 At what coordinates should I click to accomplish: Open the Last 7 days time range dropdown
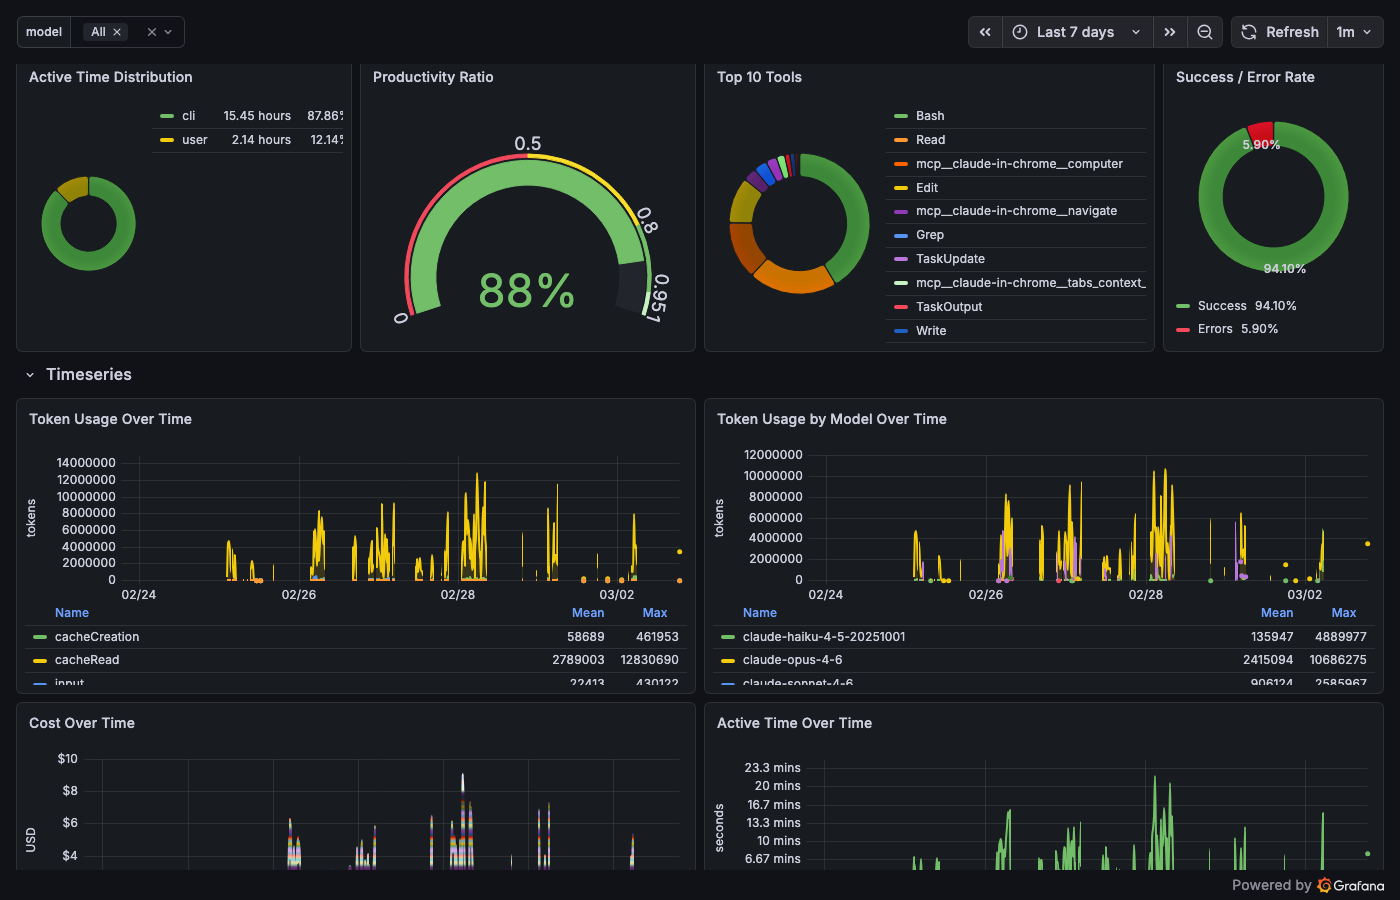(x=1077, y=31)
